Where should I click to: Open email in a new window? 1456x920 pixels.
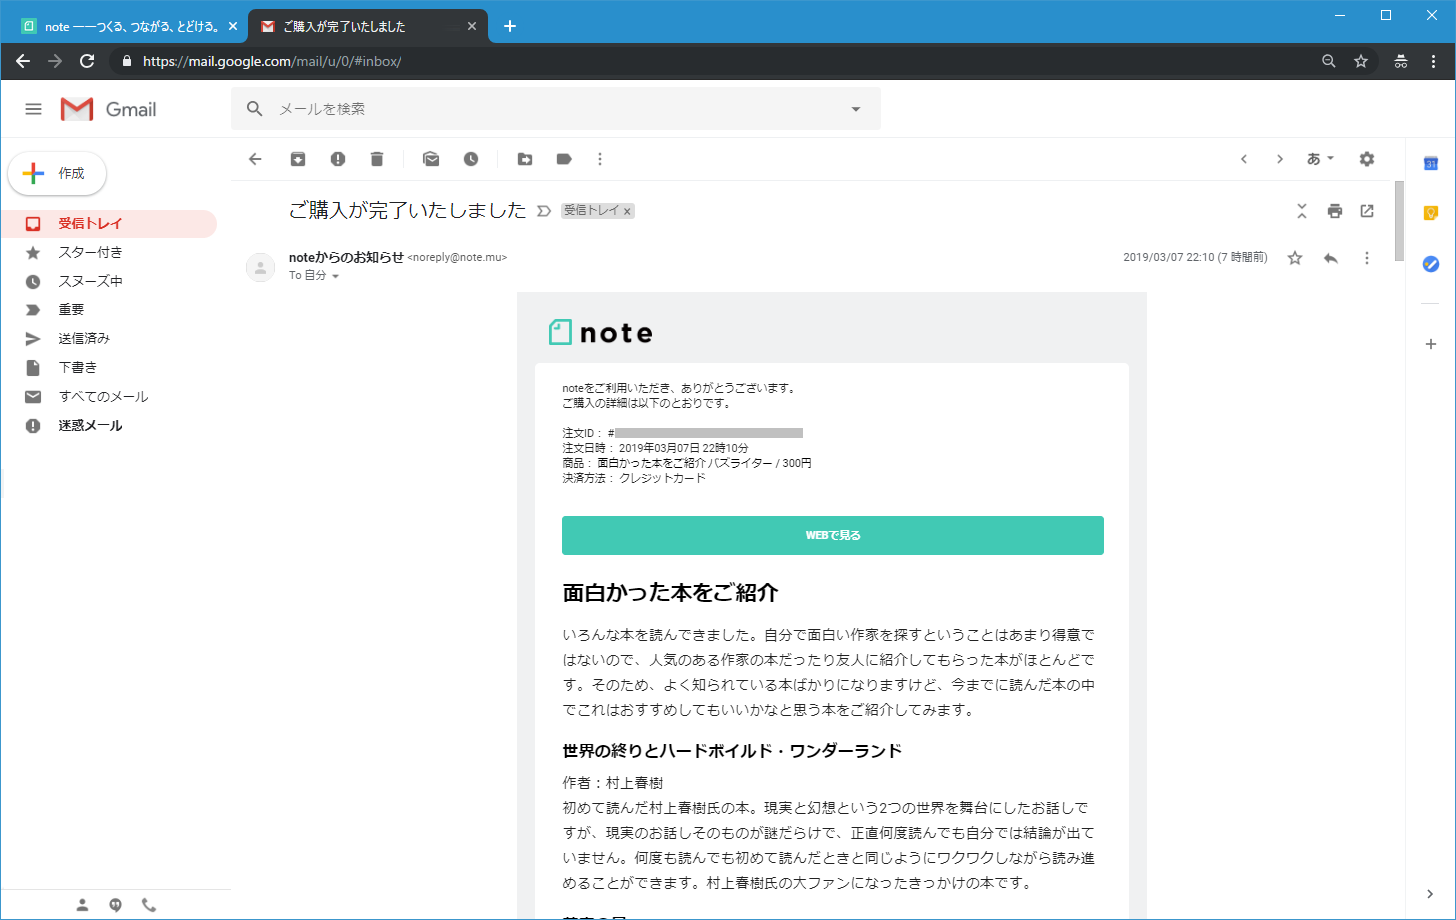point(1367,211)
